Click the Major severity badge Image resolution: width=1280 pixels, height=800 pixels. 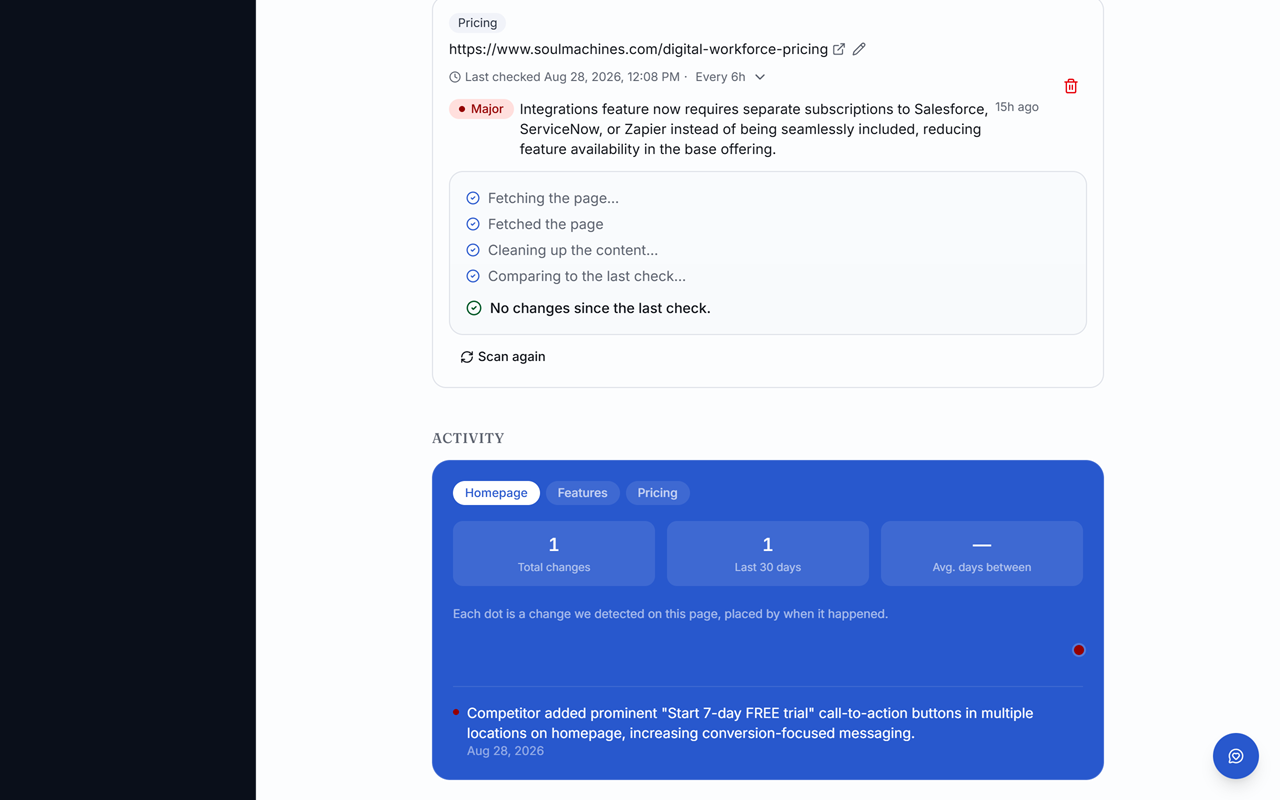(481, 109)
